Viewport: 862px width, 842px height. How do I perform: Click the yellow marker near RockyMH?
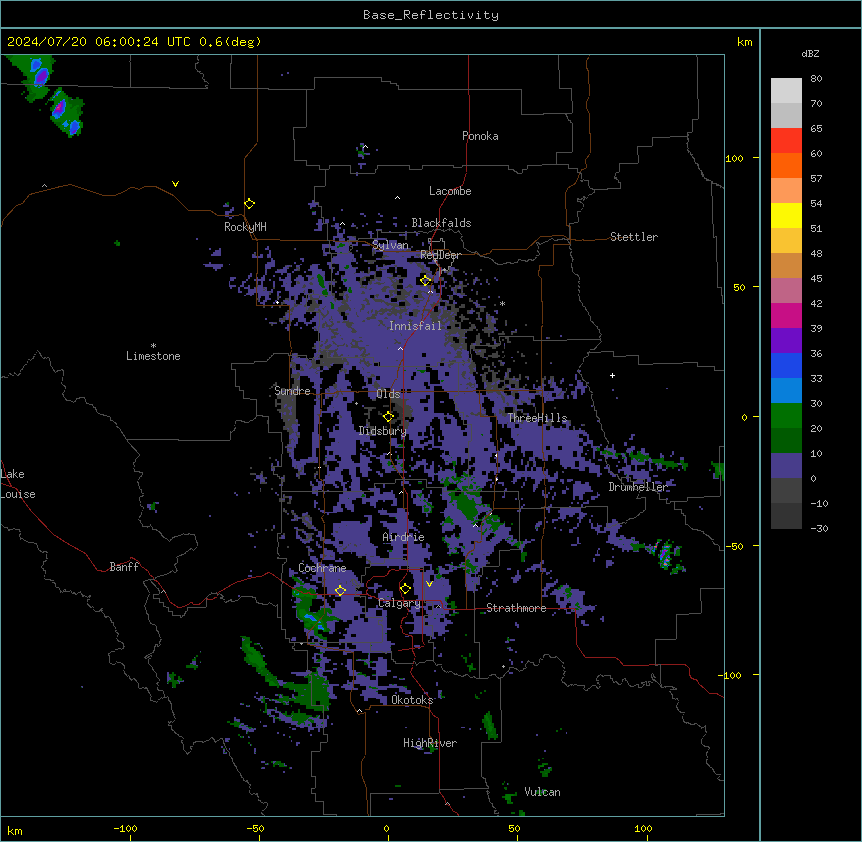coord(250,203)
